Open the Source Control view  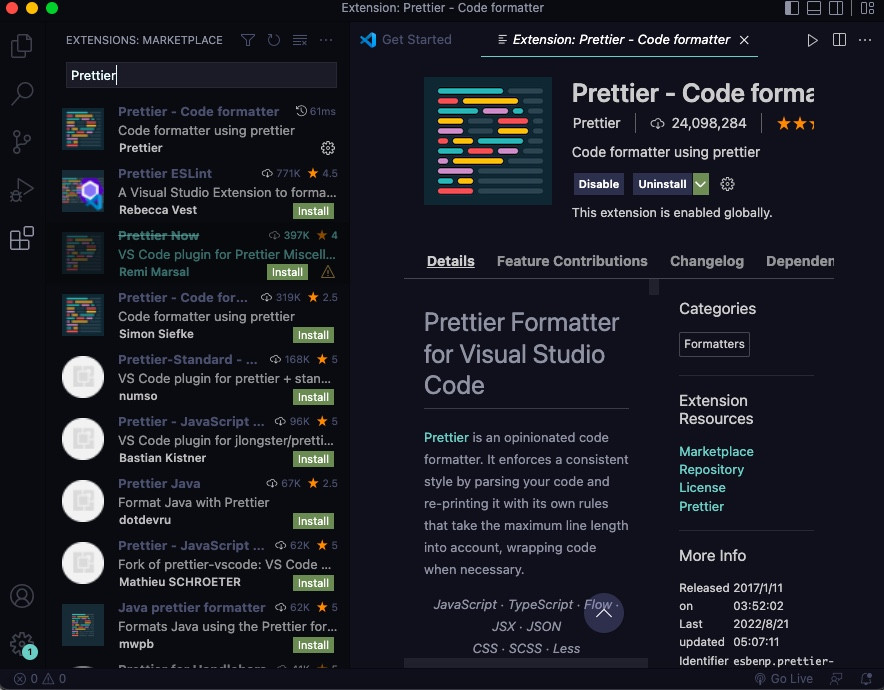[21, 141]
